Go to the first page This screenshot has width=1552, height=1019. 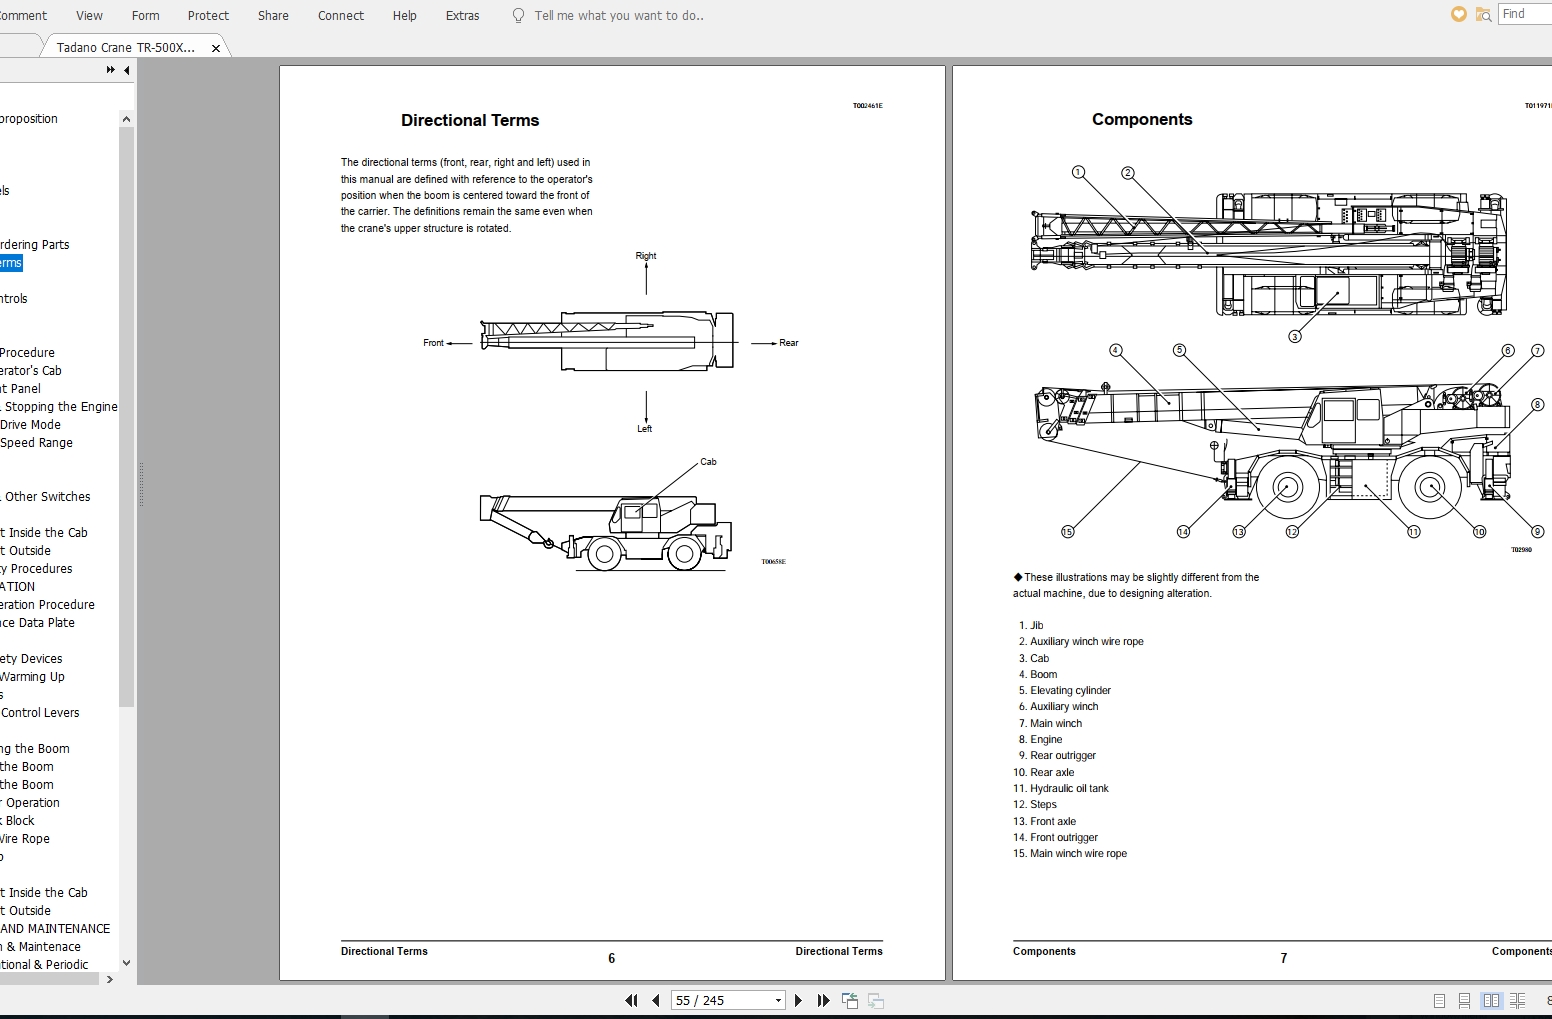(632, 1000)
